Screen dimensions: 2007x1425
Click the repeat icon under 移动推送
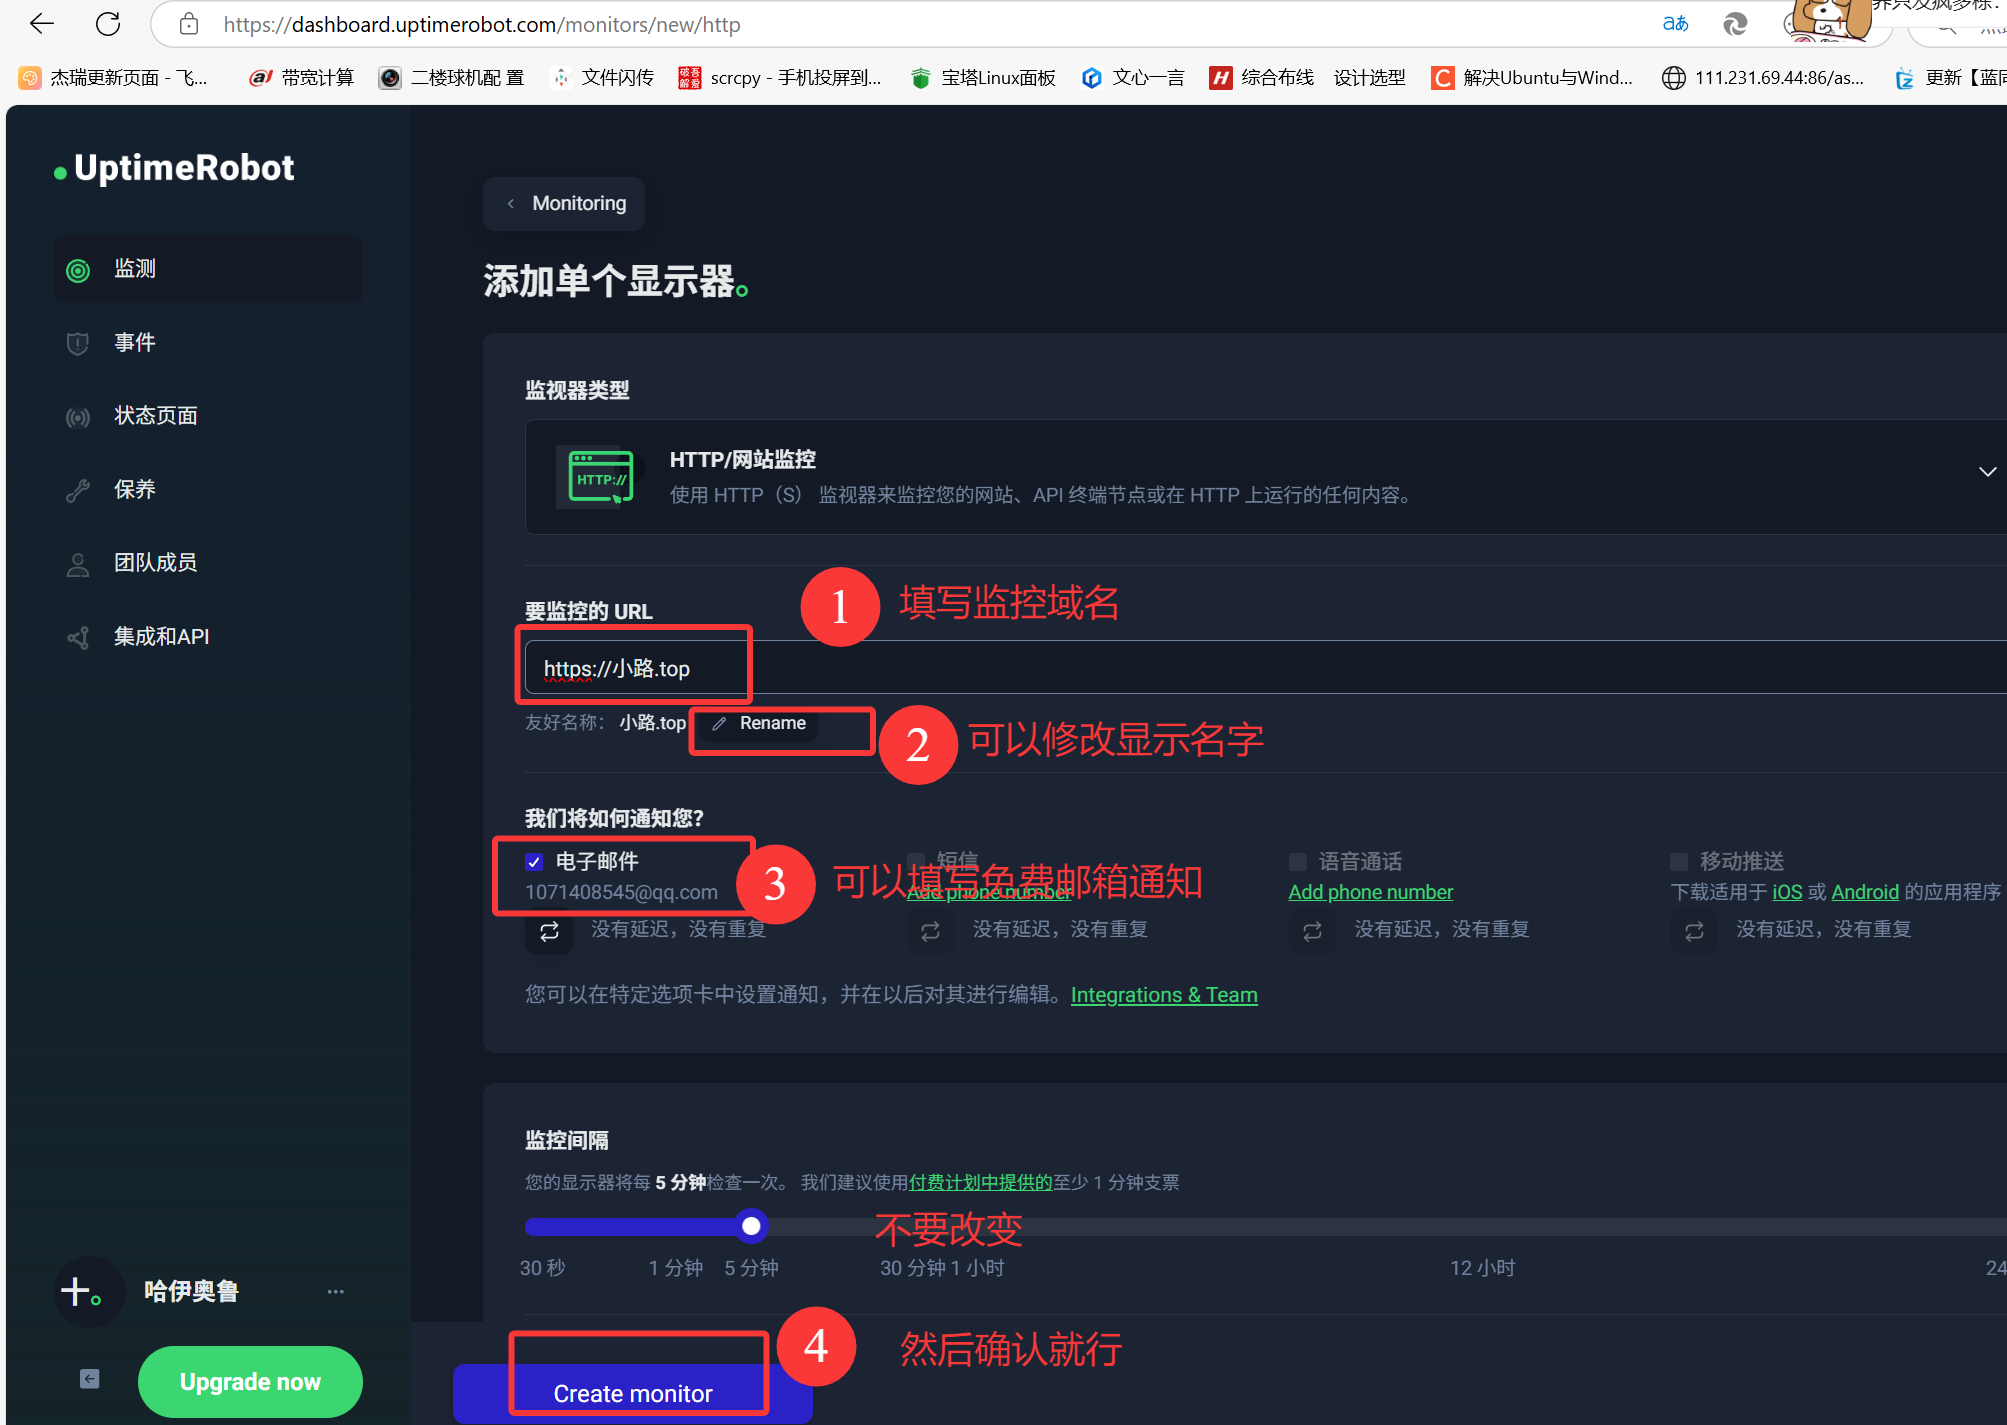tap(1694, 932)
